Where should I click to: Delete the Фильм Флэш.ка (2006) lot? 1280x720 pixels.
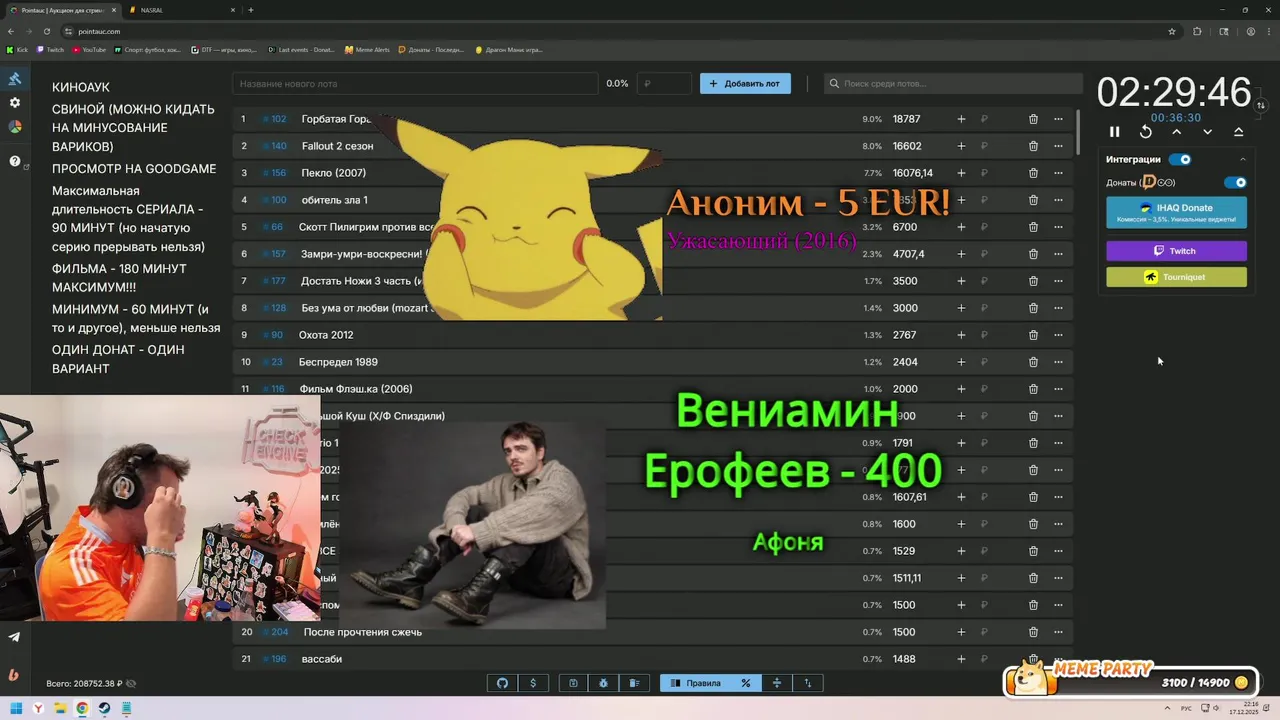point(1033,389)
